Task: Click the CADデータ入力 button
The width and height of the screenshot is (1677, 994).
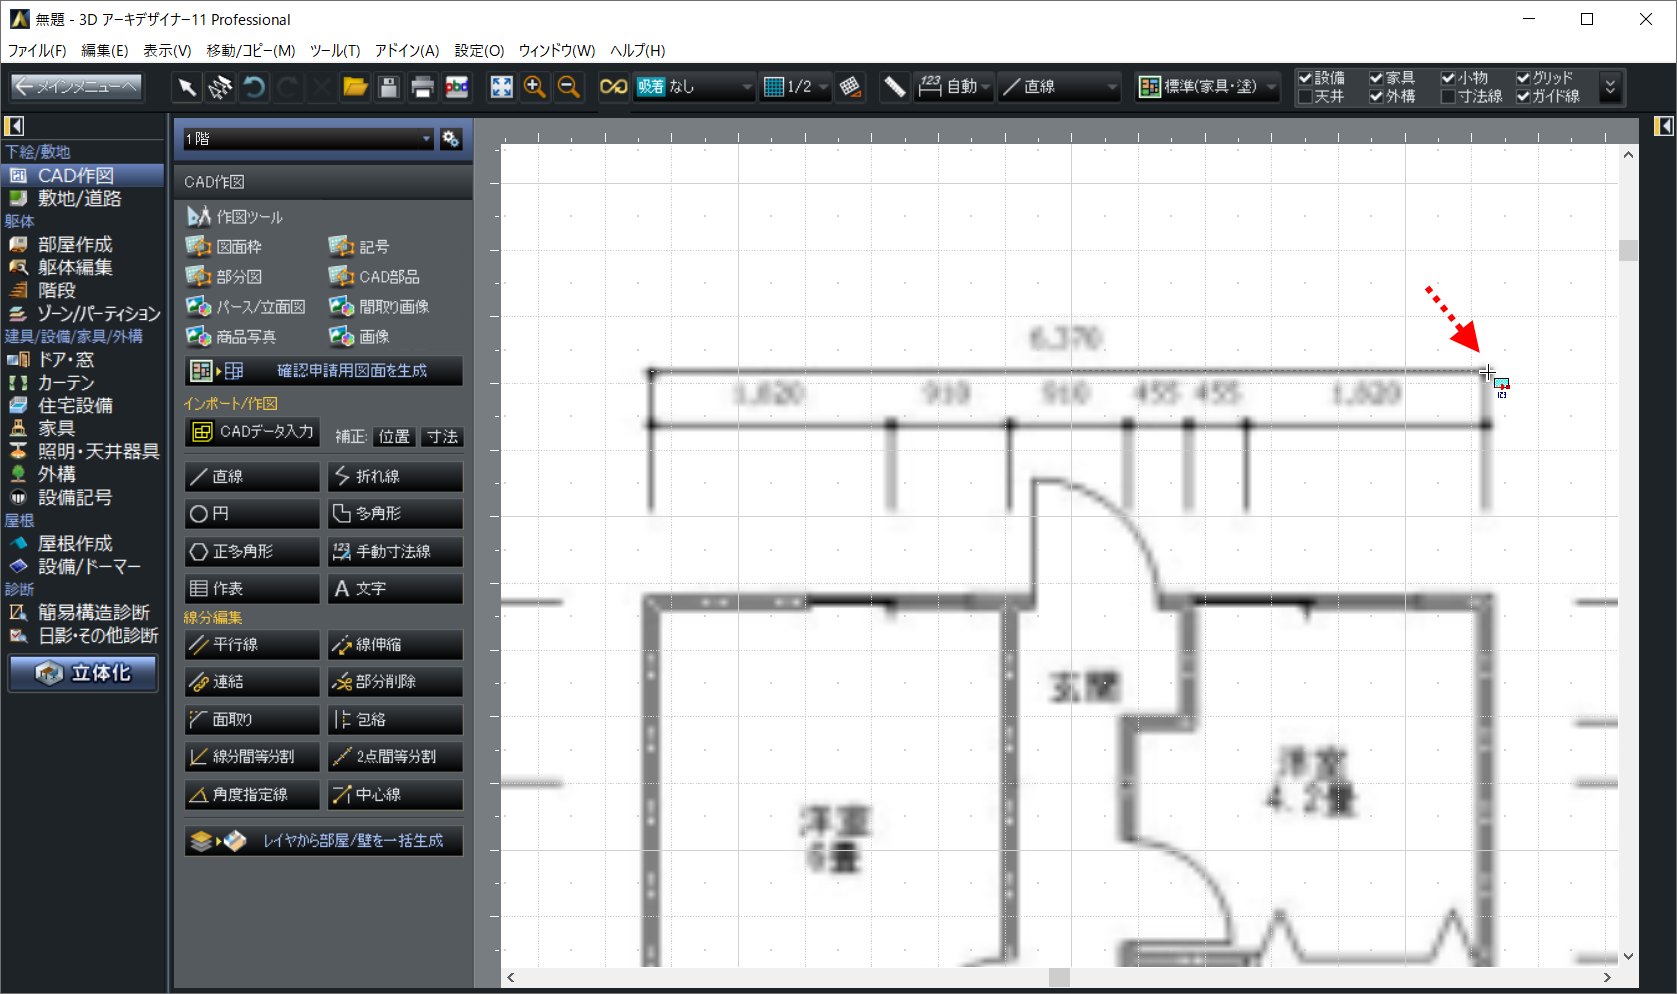Action: pyautogui.click(x=253, y=432)
